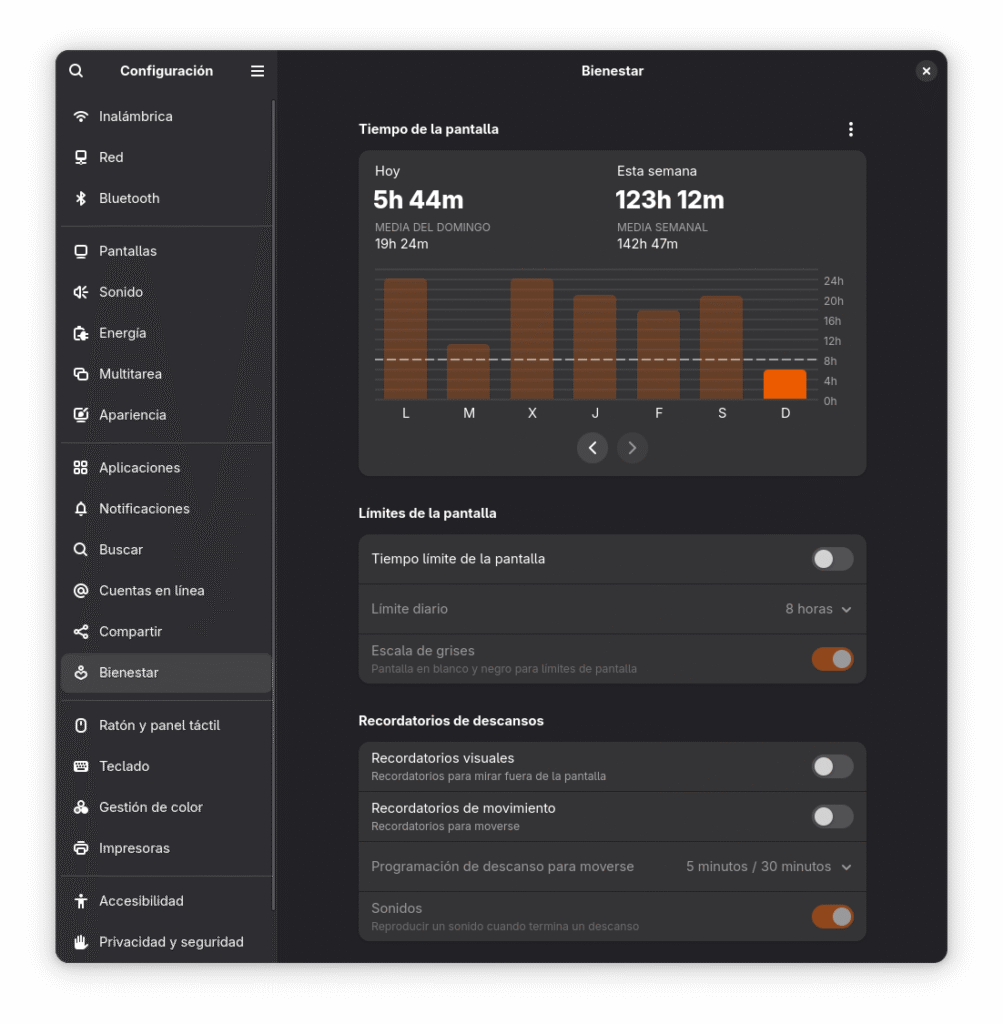Click the search magnifier icon in sidebar header

(76, 71)
